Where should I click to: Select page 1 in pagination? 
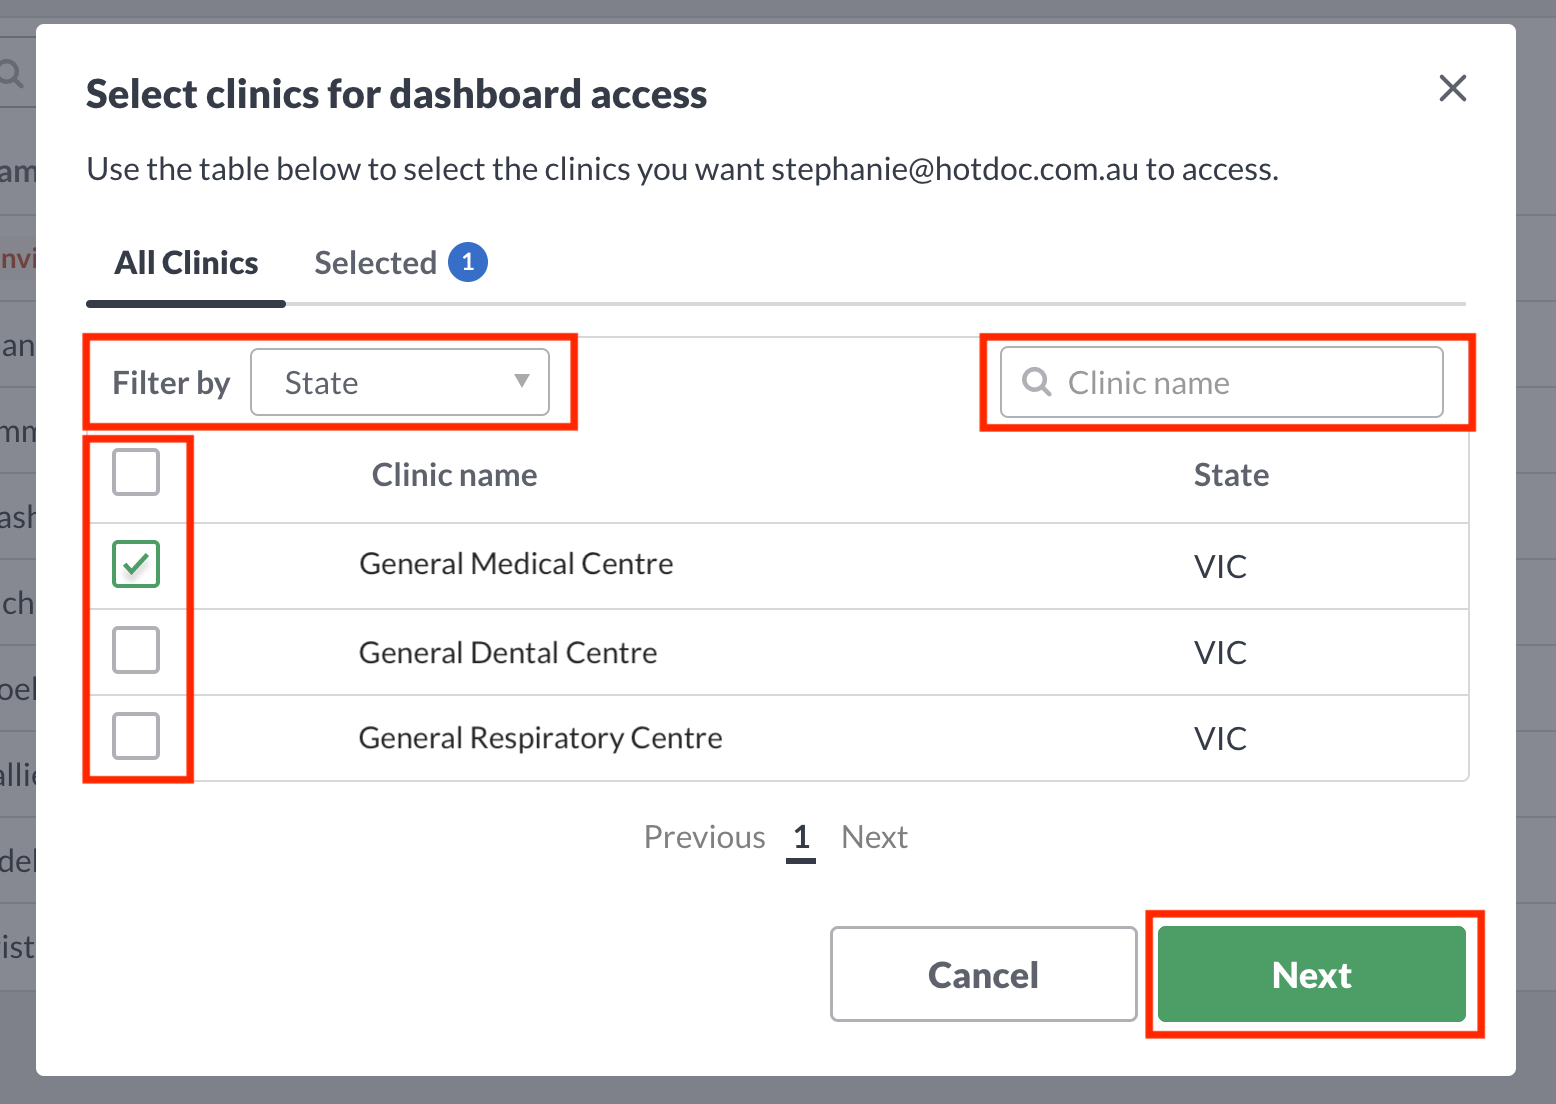pos(800,837)
